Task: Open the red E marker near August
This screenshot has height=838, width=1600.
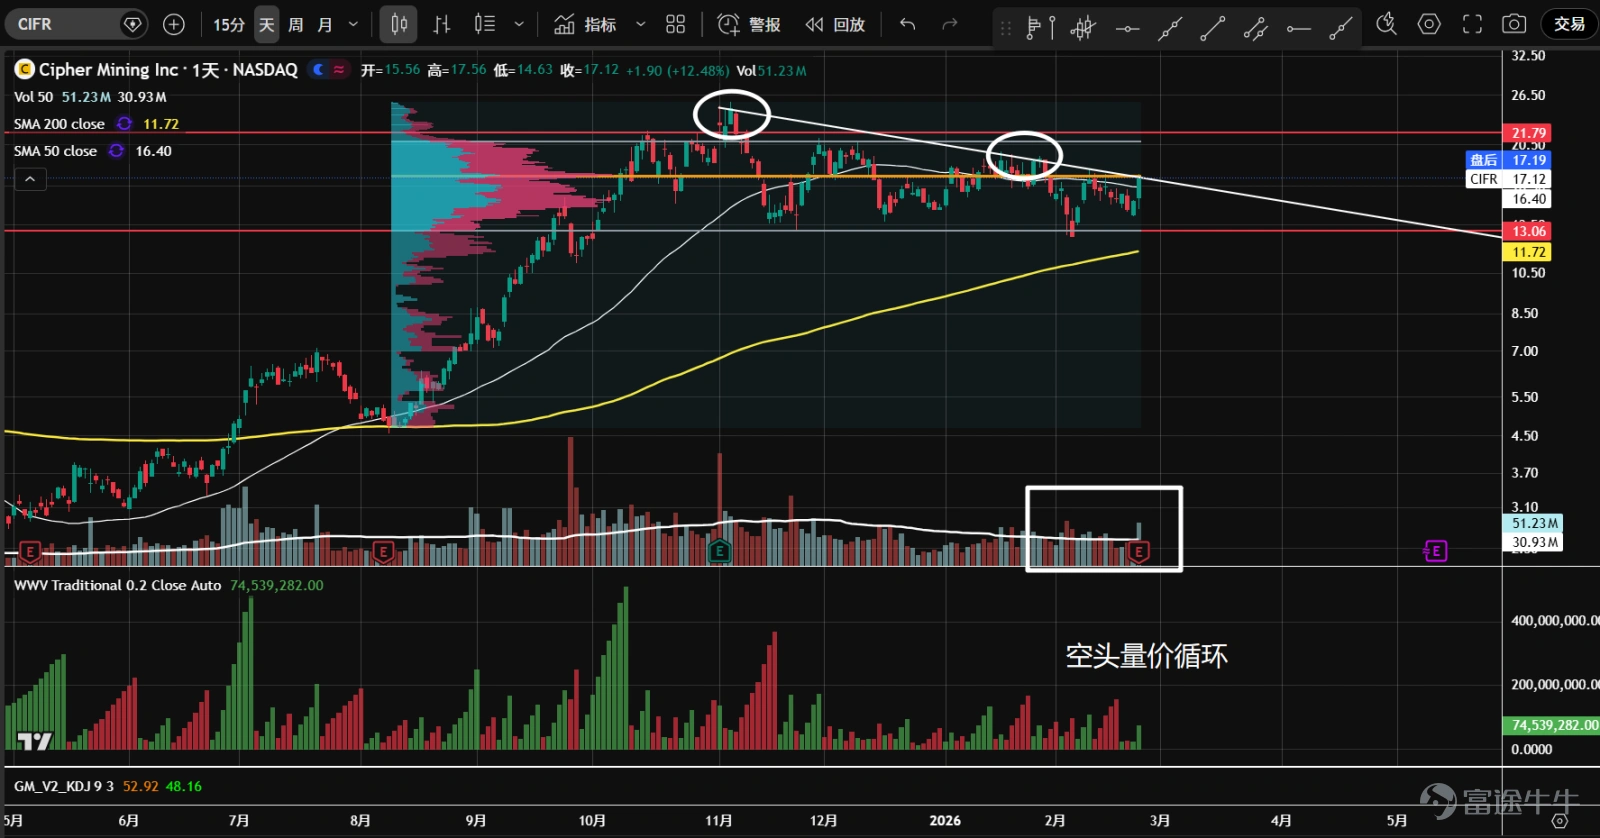Action: pyautogui.click(x=383, y=551)
